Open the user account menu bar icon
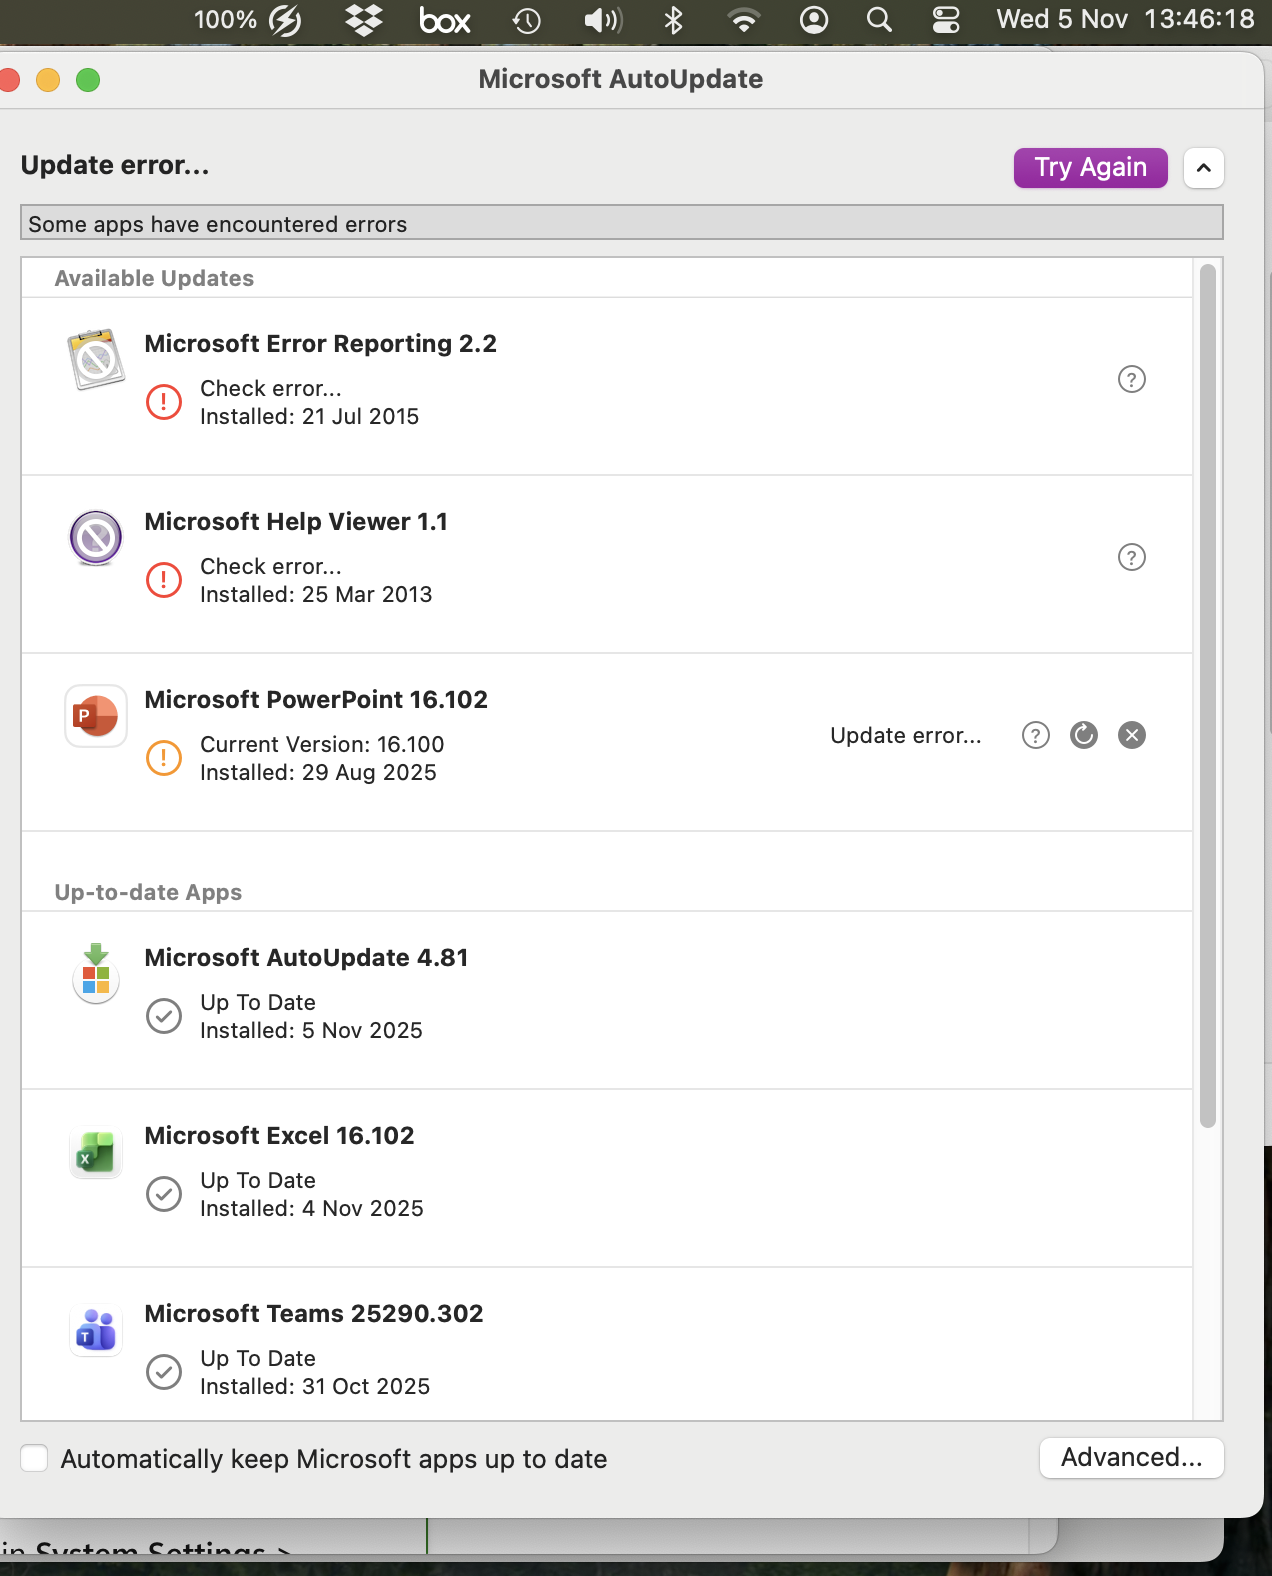The width and height of the screenshot is (1272, 1576). point(814,20)
